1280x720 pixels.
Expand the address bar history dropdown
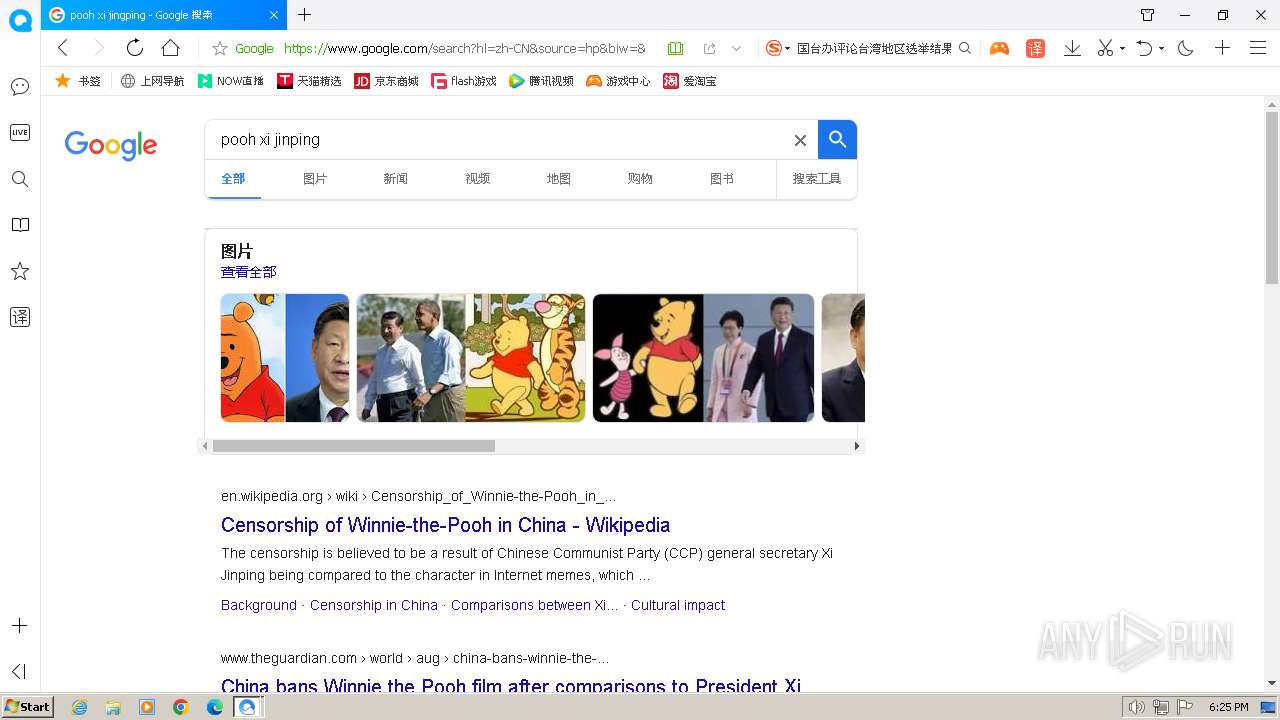(x=737, y=48)
